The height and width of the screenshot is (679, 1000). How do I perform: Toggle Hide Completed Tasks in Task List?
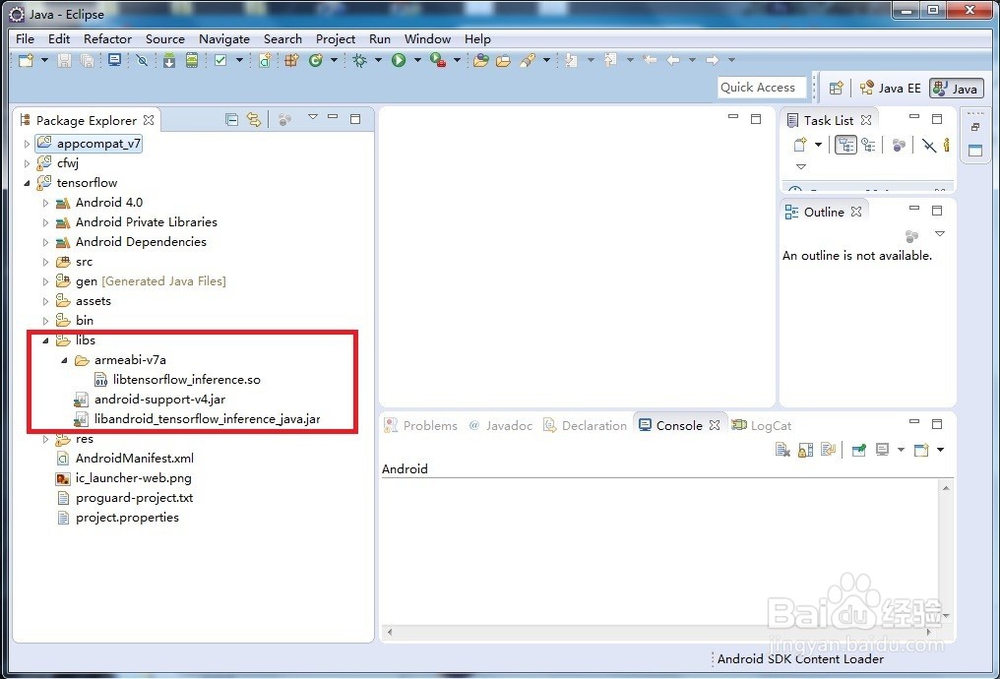(929, 145)
